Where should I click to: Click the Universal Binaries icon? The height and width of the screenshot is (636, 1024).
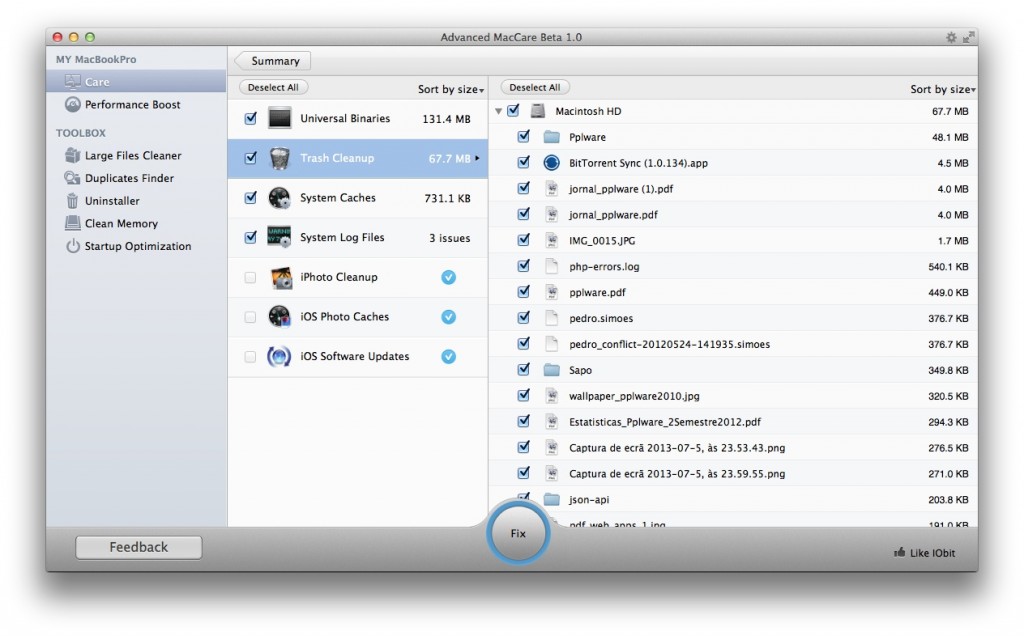click(x=280, y=118)
